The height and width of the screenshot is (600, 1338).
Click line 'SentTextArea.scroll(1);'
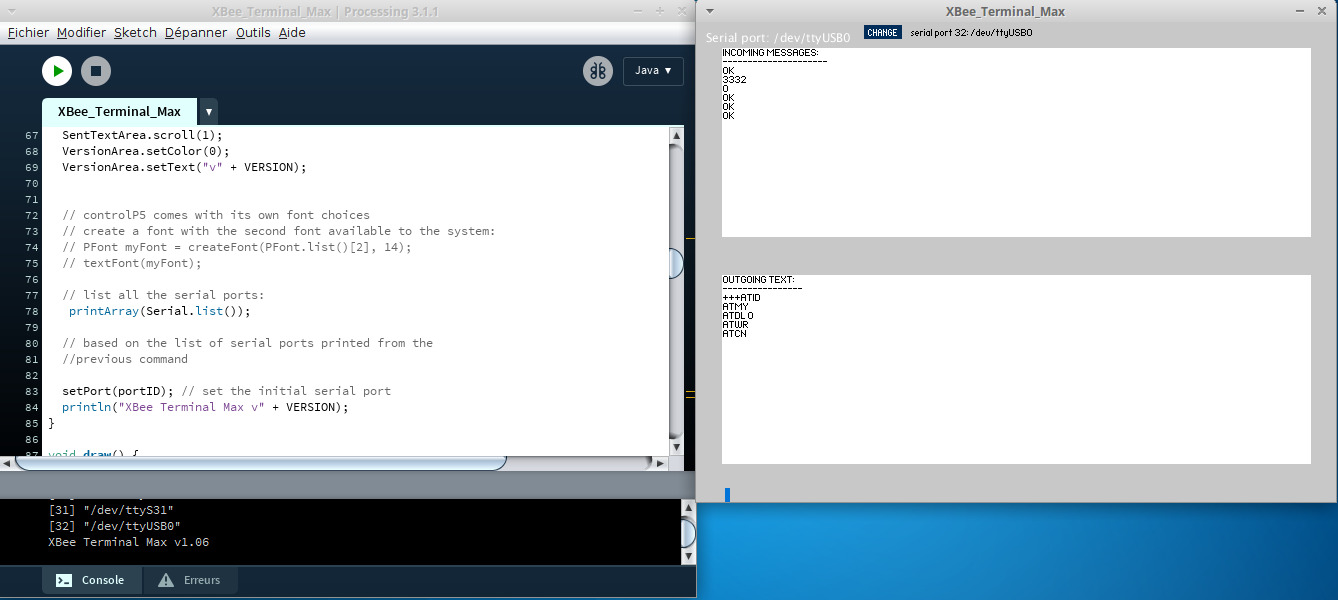point(142,135)
